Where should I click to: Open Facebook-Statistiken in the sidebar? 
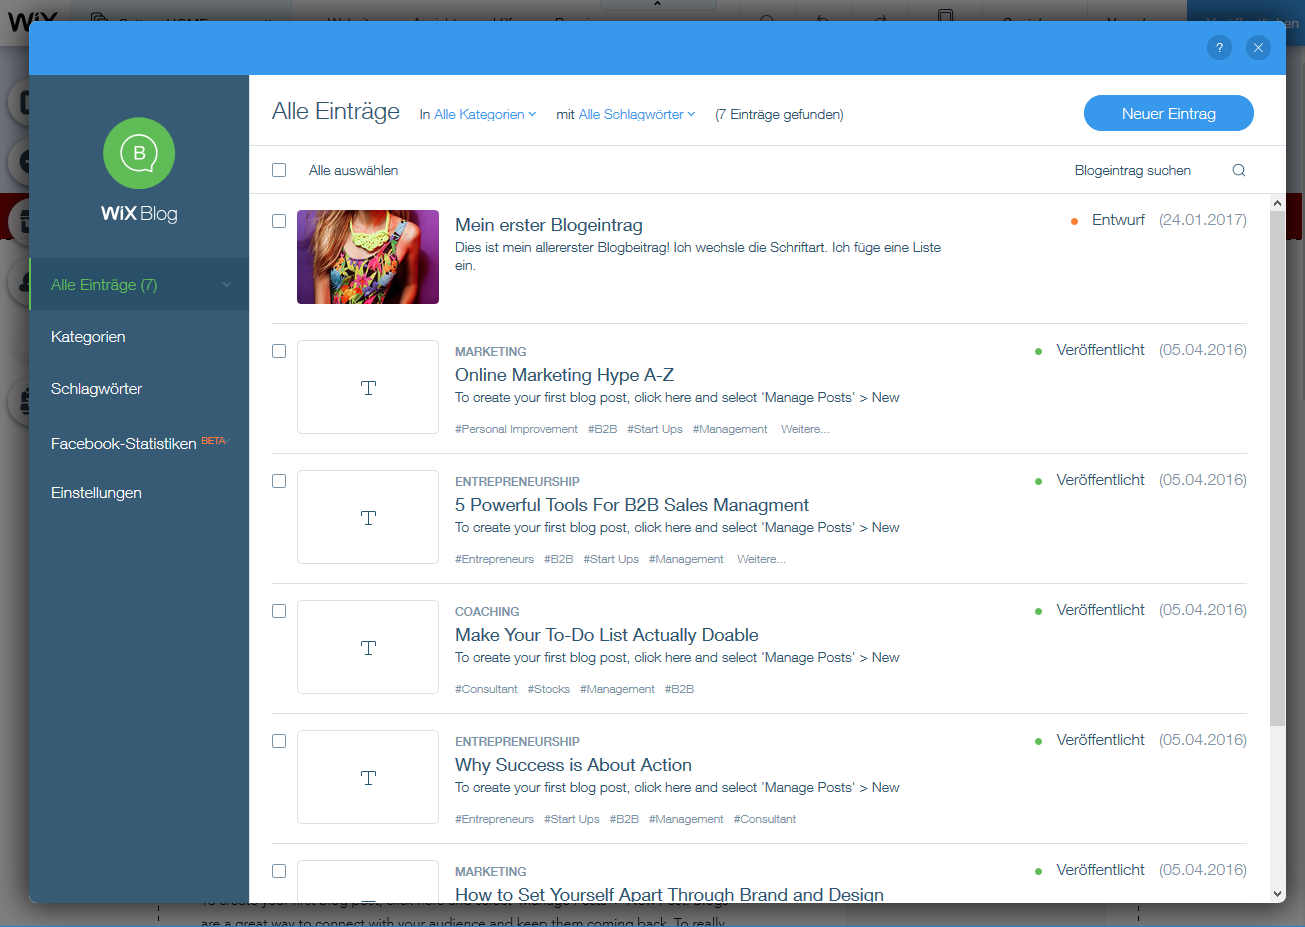tap(123, 443)
